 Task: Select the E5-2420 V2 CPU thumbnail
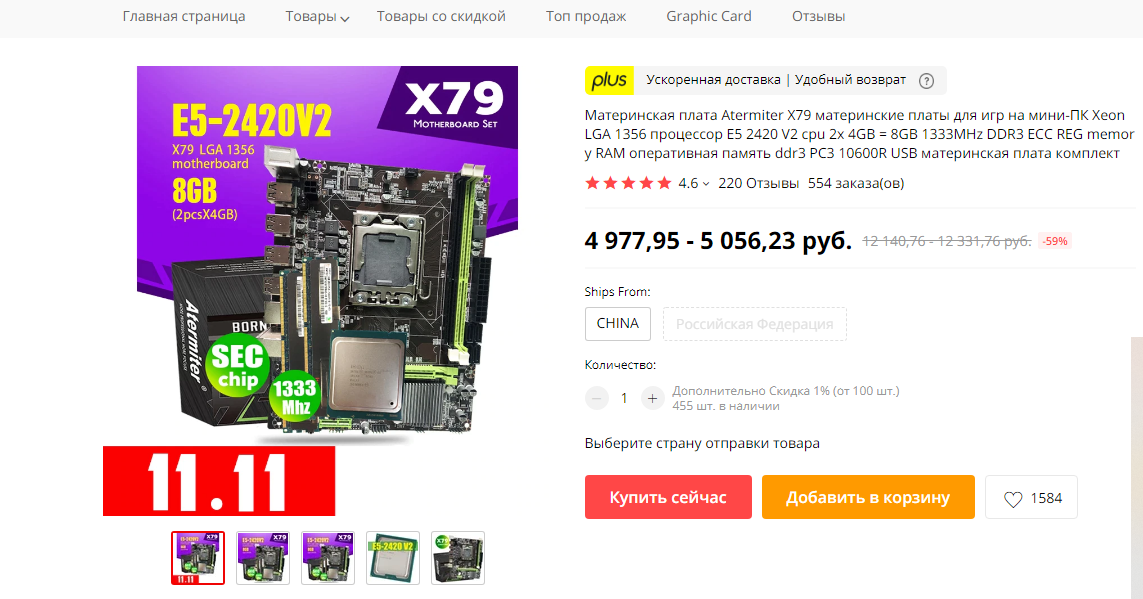tap(393, 557)
